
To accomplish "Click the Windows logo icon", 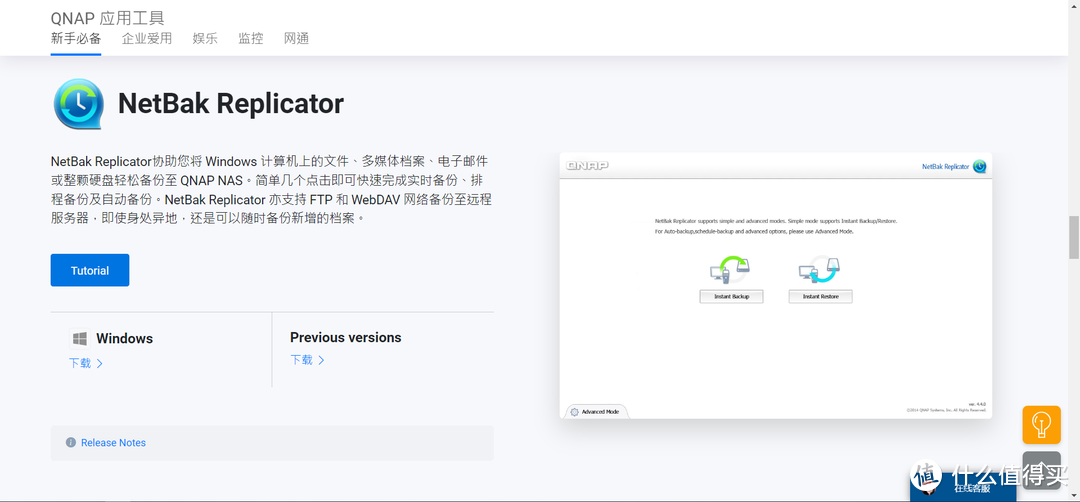I will [80, 339].
